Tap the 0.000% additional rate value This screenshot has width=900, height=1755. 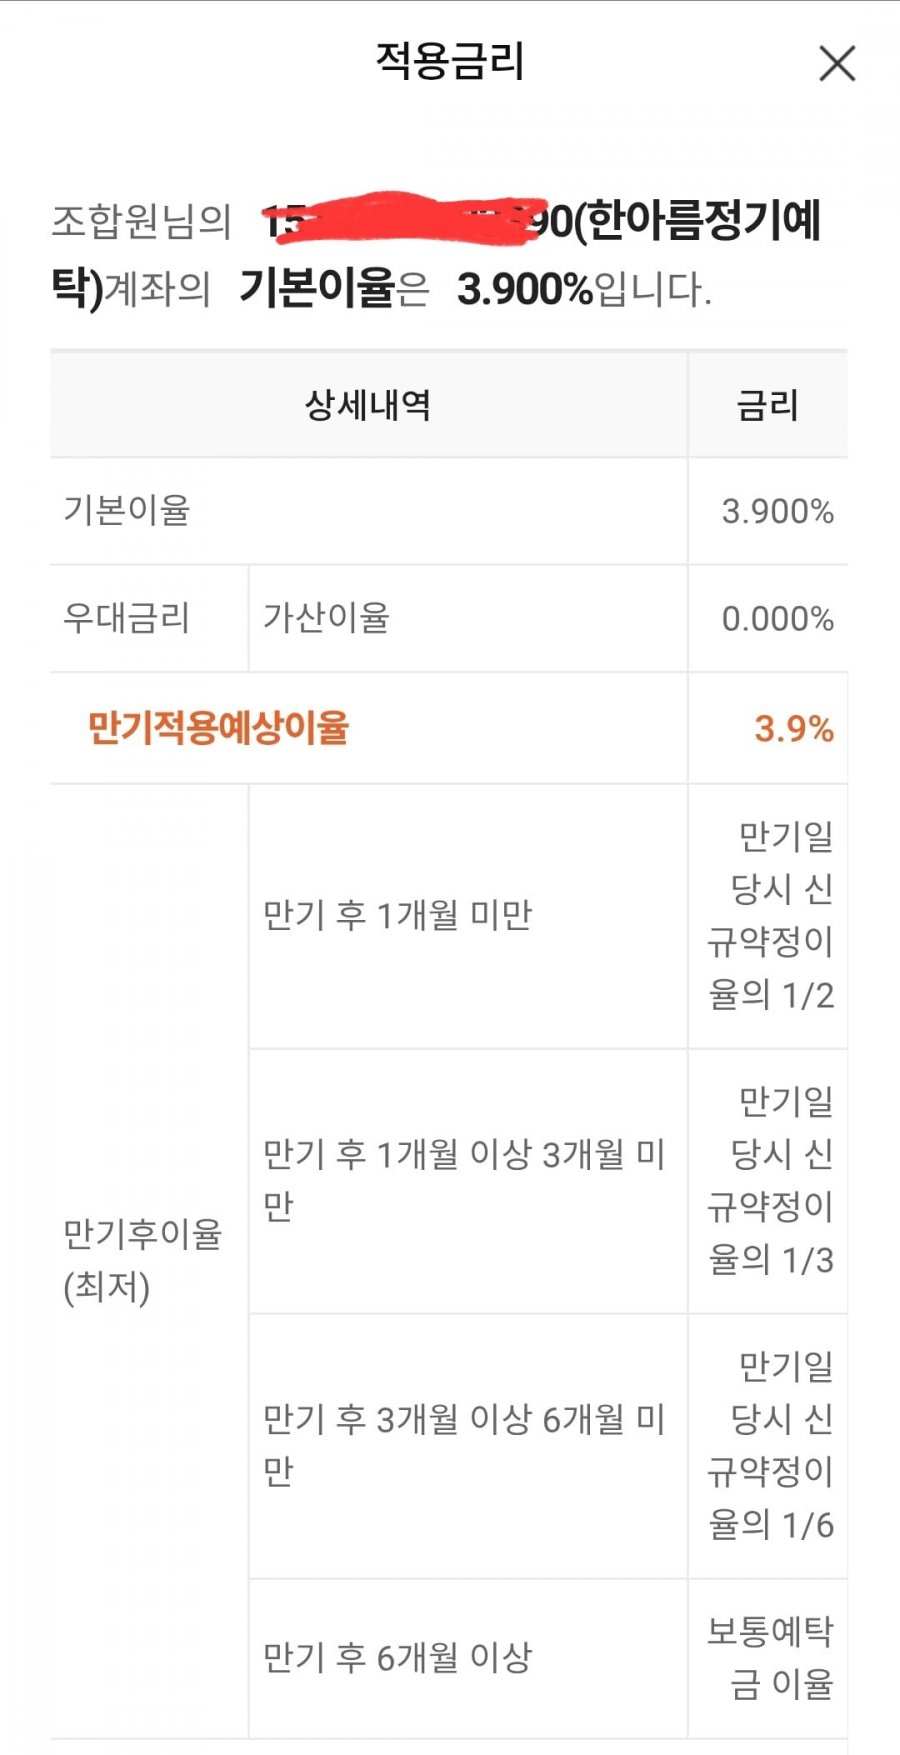[778, 619]
